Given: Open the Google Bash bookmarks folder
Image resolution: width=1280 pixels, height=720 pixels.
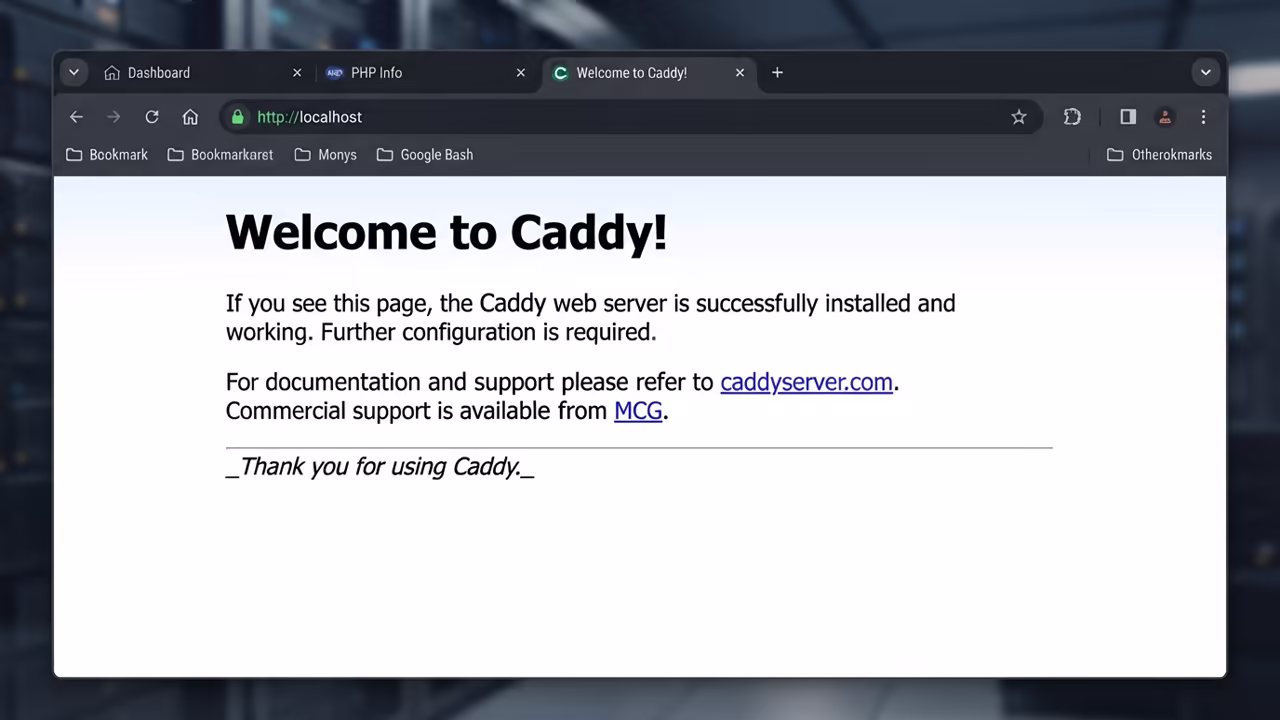Looking at the screenshot, I should point(425,155).
